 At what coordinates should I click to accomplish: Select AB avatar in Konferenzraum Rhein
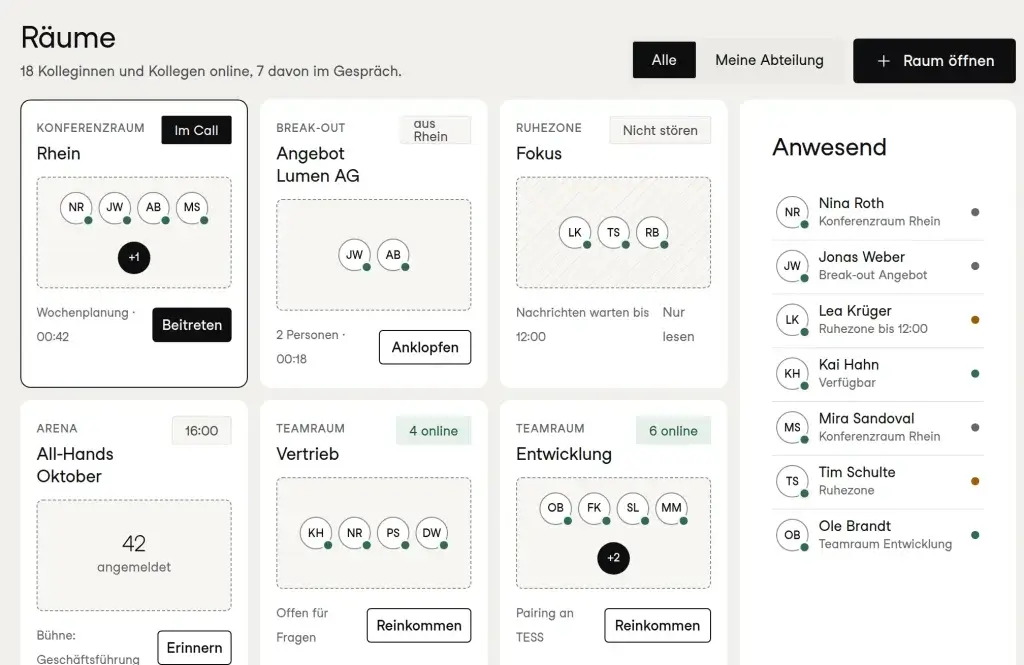point(153,207)
